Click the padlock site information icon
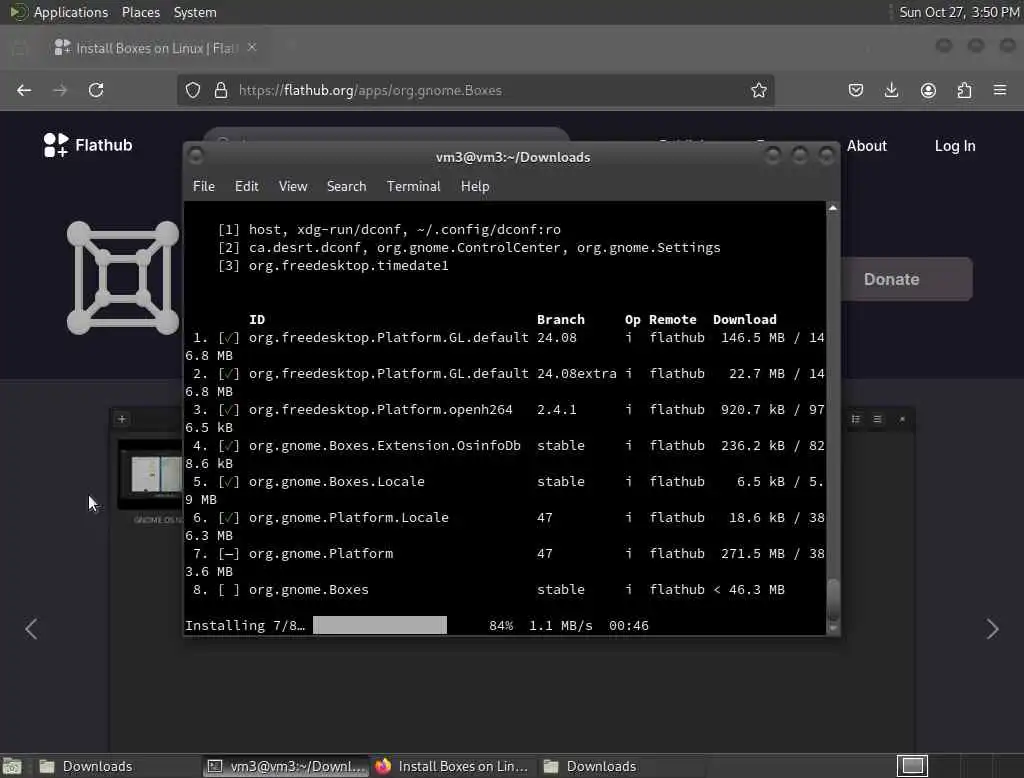Image resolution: width=1024 pixels, height=778 pixels. (221, 90)
